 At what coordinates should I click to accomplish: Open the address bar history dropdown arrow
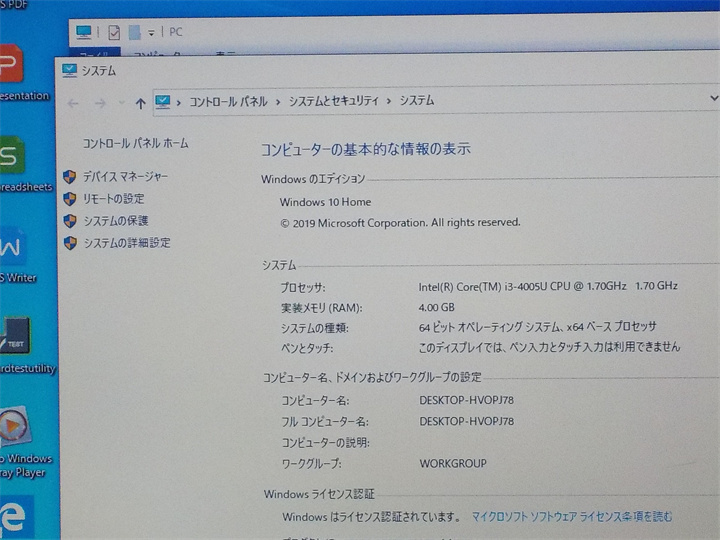click(714, 98)
